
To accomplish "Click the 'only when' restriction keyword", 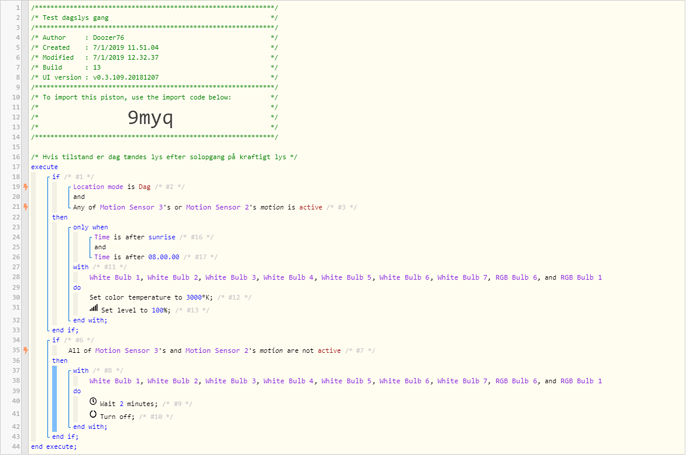I will click(91, 227).
